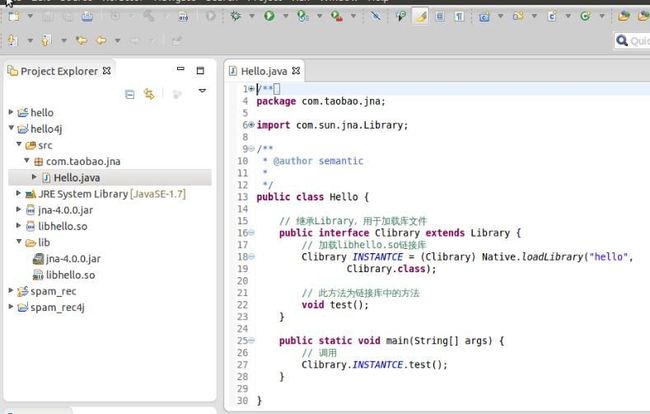
Task: Fold the main method at line 25
Action: click(251, 341)
